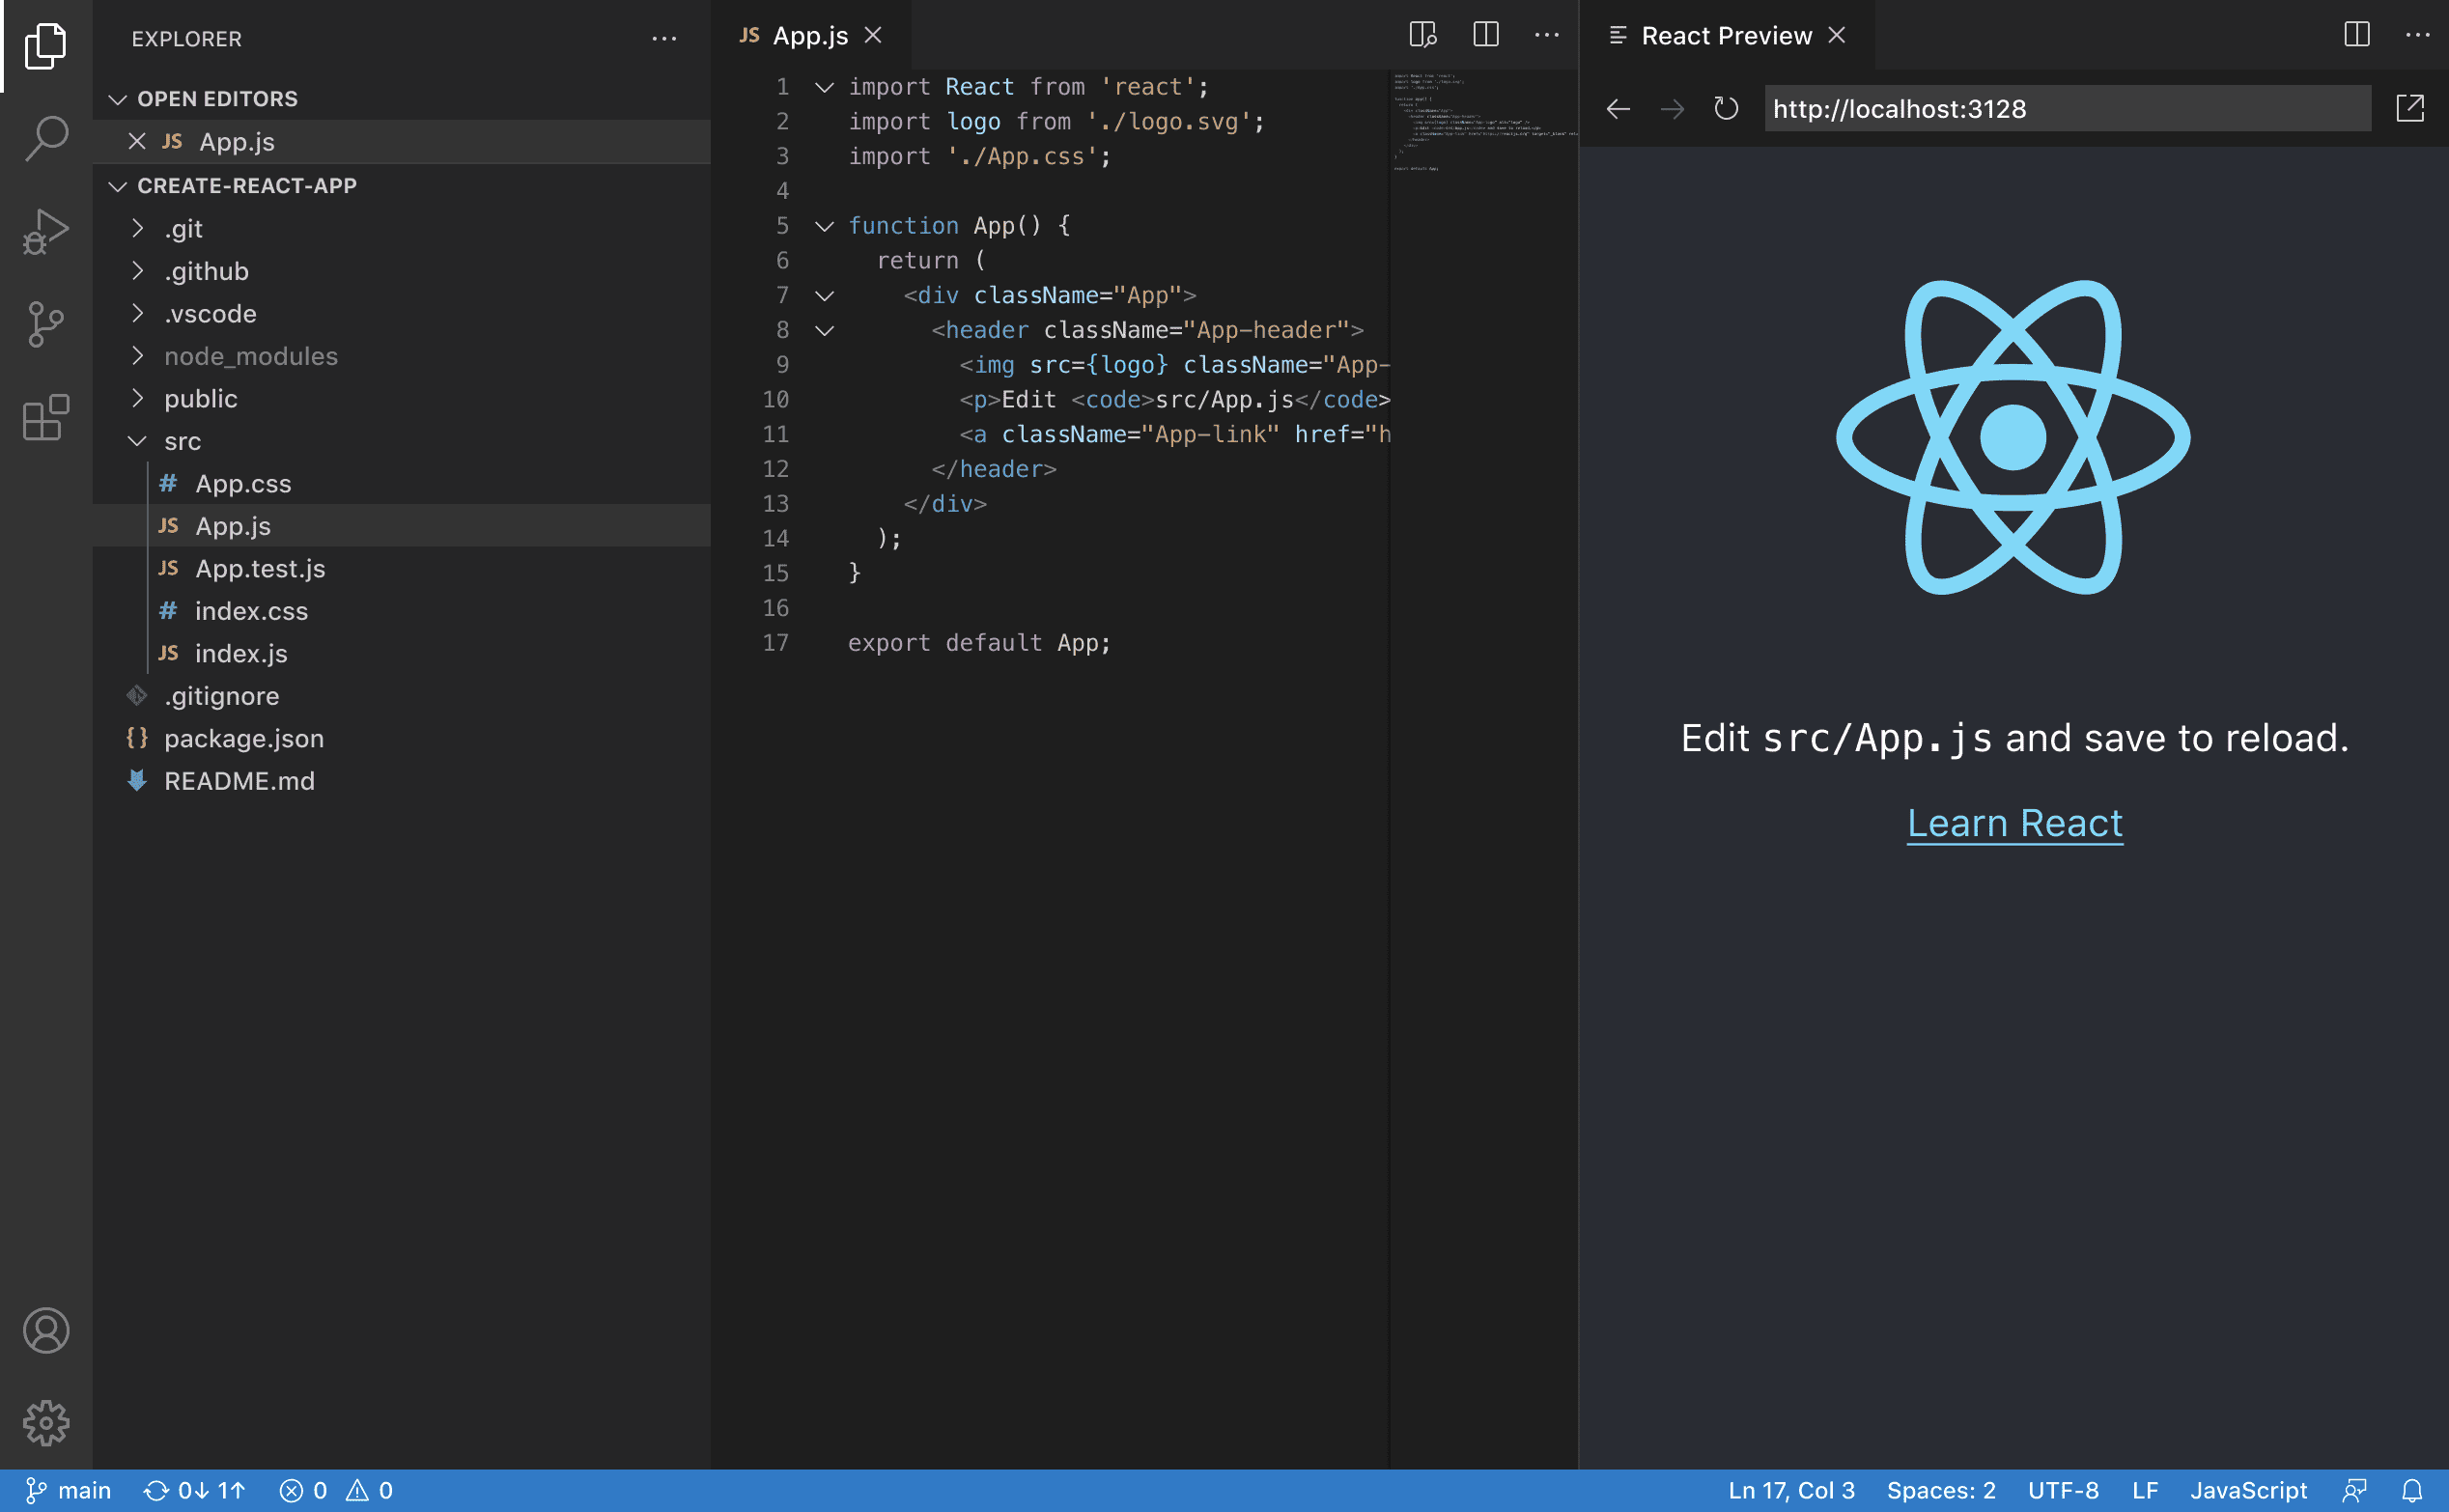The height and width of the screenshot is (1512, 2449).
Task: Click the localhost URL address field
Action: [2066, 108]
